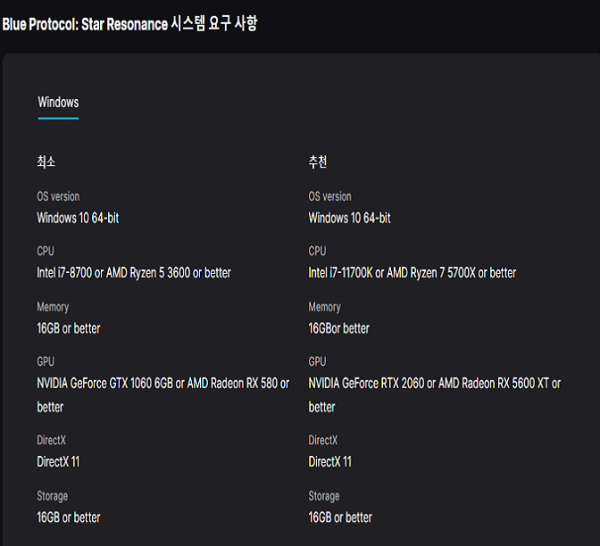This screenshot has height=546, width=600.
Task: Click the 16GBor better recommended memory text
Action: [339, 328]
